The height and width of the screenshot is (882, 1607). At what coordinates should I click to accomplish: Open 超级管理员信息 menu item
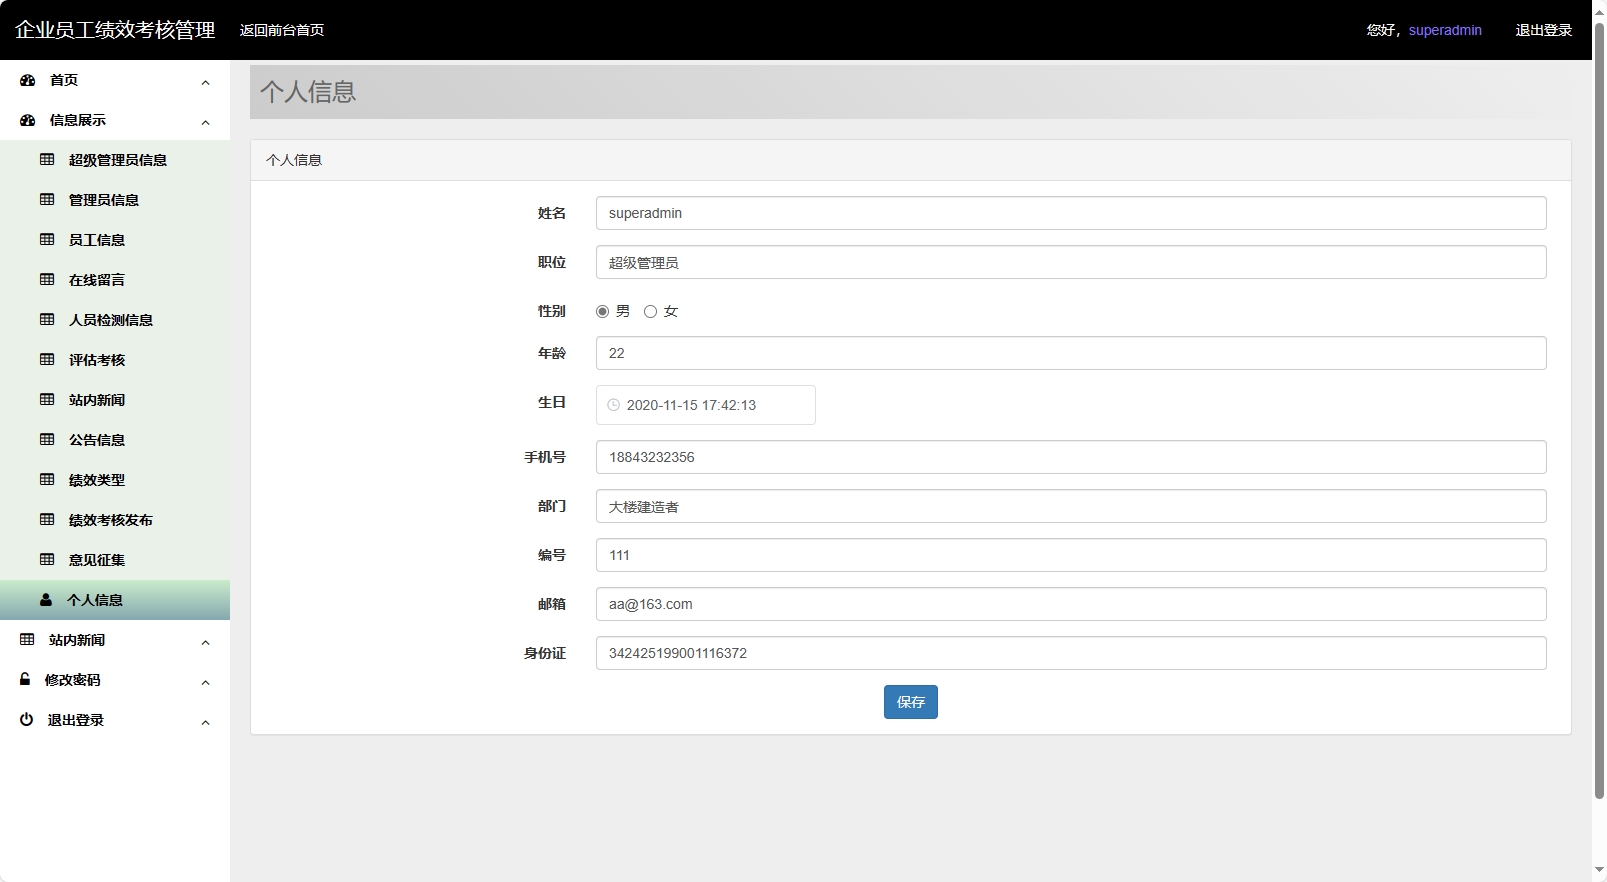pyautogui.click(x=115, y=160)
